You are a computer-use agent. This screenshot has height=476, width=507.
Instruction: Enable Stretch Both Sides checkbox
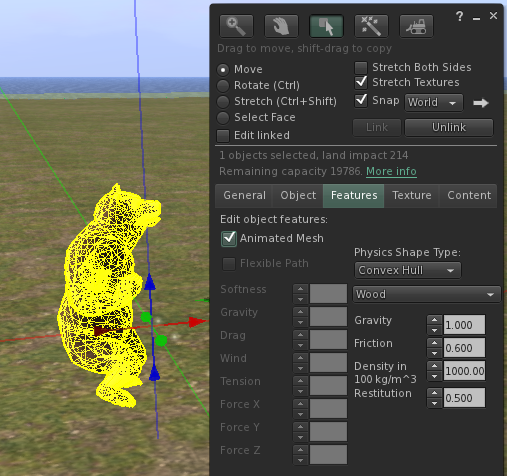pyautogui.click(x=361, y=68)
